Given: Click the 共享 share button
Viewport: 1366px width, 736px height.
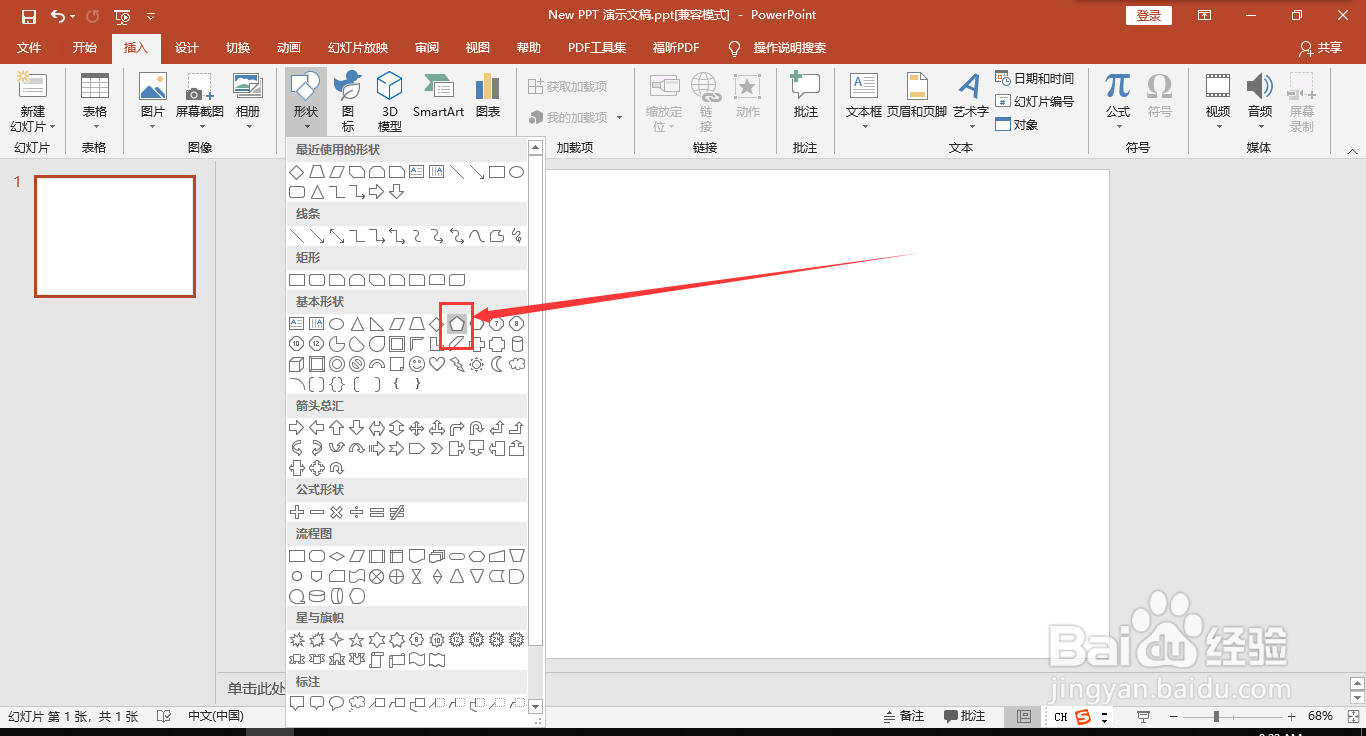Looking at the screenshot, I should (x=1320, y=48).
